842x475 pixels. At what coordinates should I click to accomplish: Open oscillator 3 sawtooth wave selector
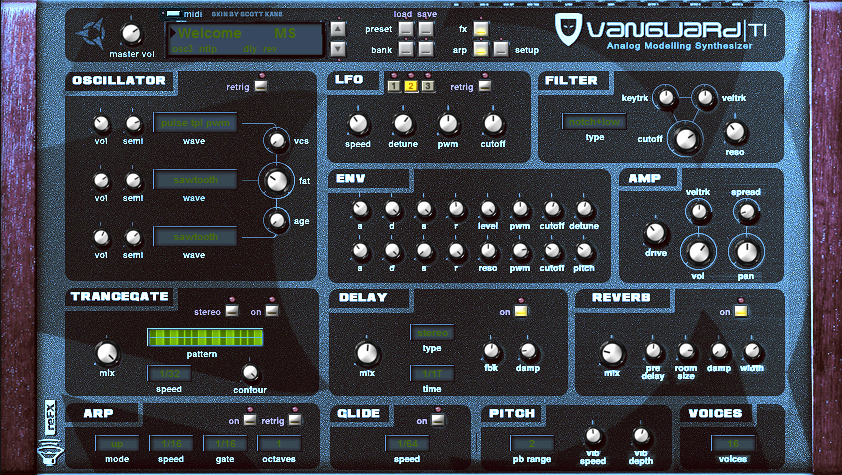click(x=195, y=236)
